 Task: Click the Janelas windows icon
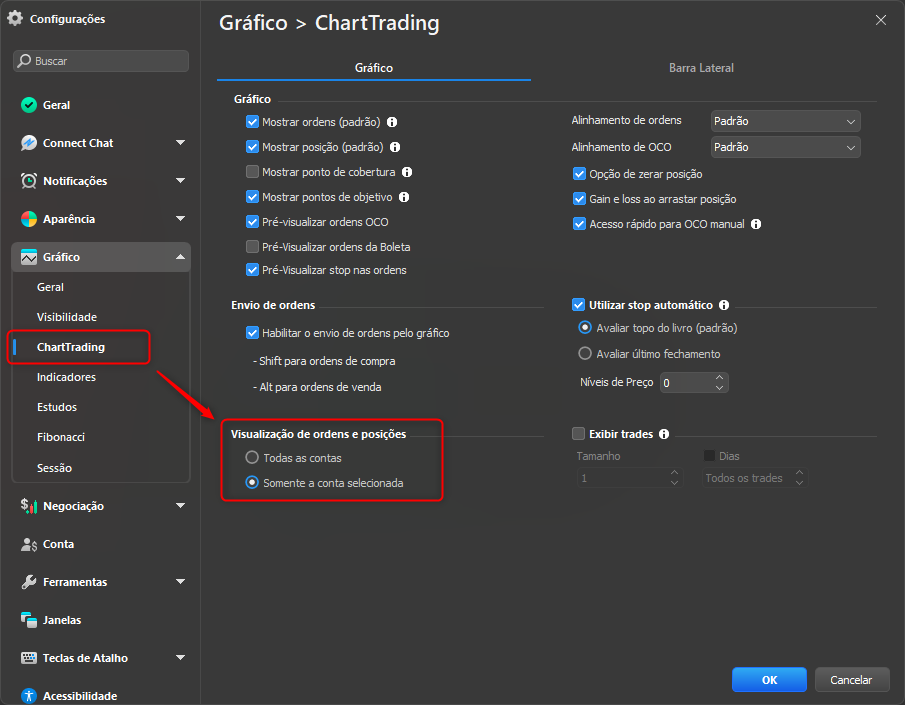(x=29, y=620)
